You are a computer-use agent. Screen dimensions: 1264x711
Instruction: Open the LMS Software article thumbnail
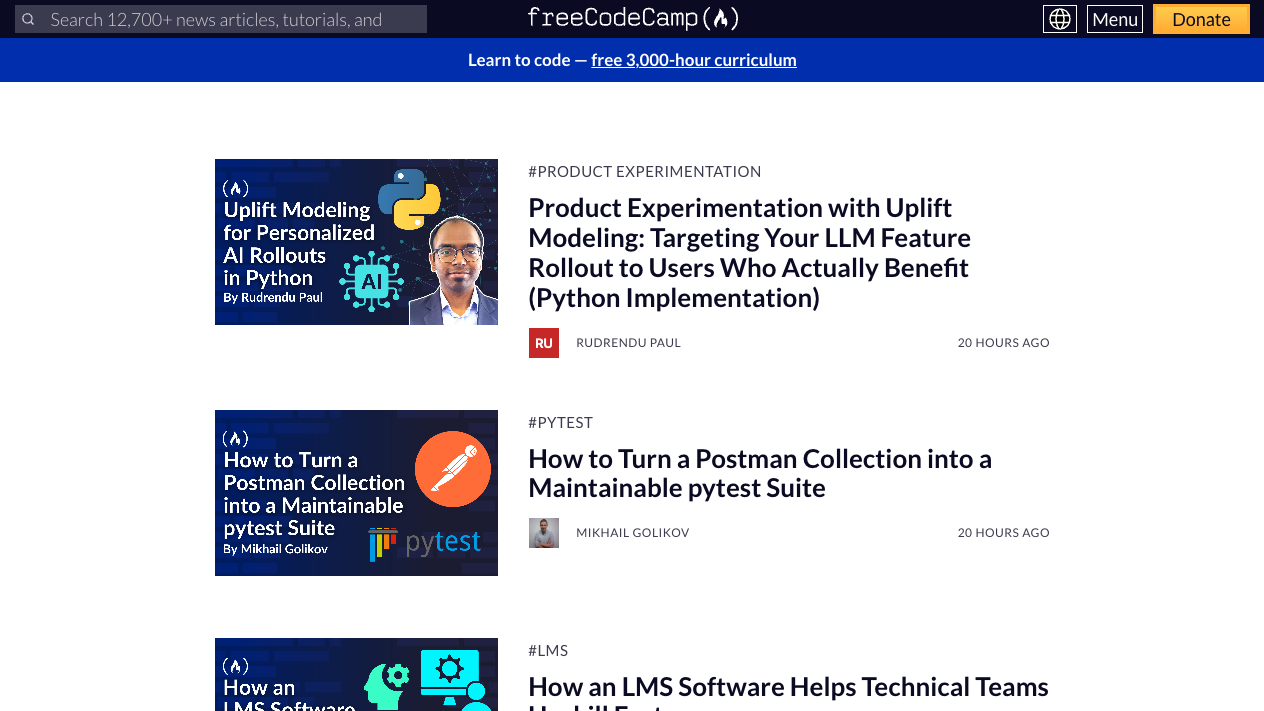click(x=356, y=675)
